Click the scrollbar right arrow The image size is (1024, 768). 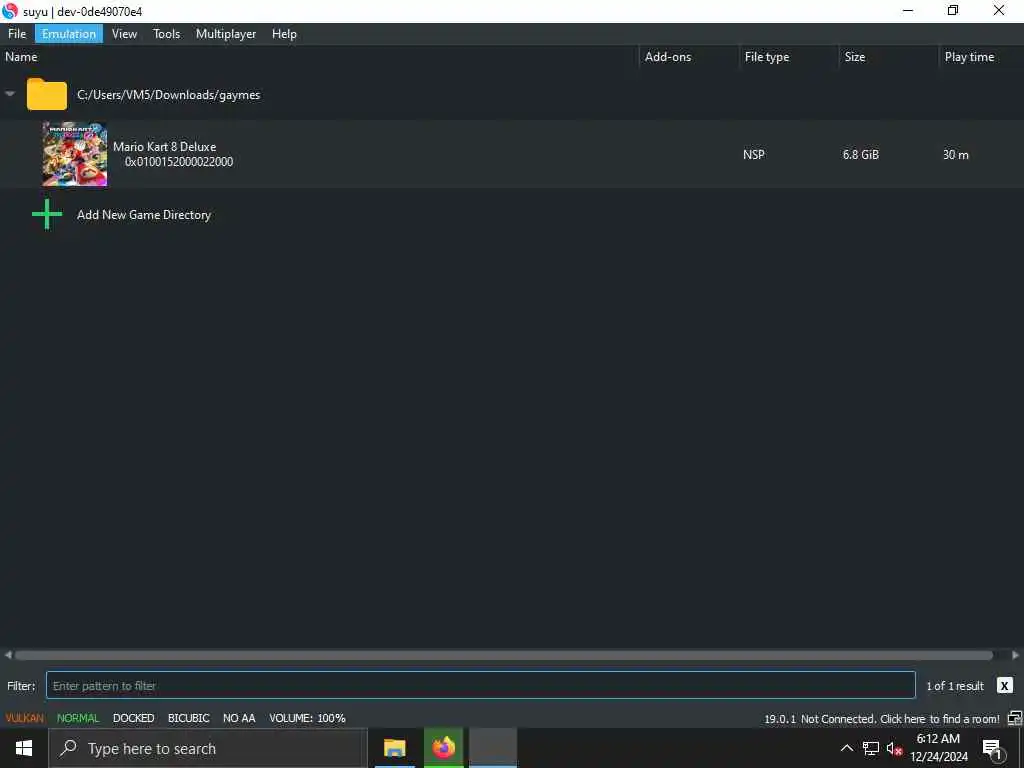1016,655
